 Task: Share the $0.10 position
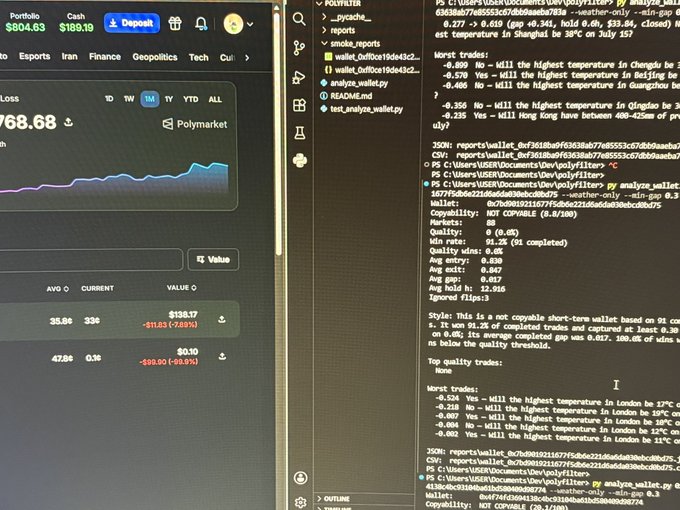(222, 356)
